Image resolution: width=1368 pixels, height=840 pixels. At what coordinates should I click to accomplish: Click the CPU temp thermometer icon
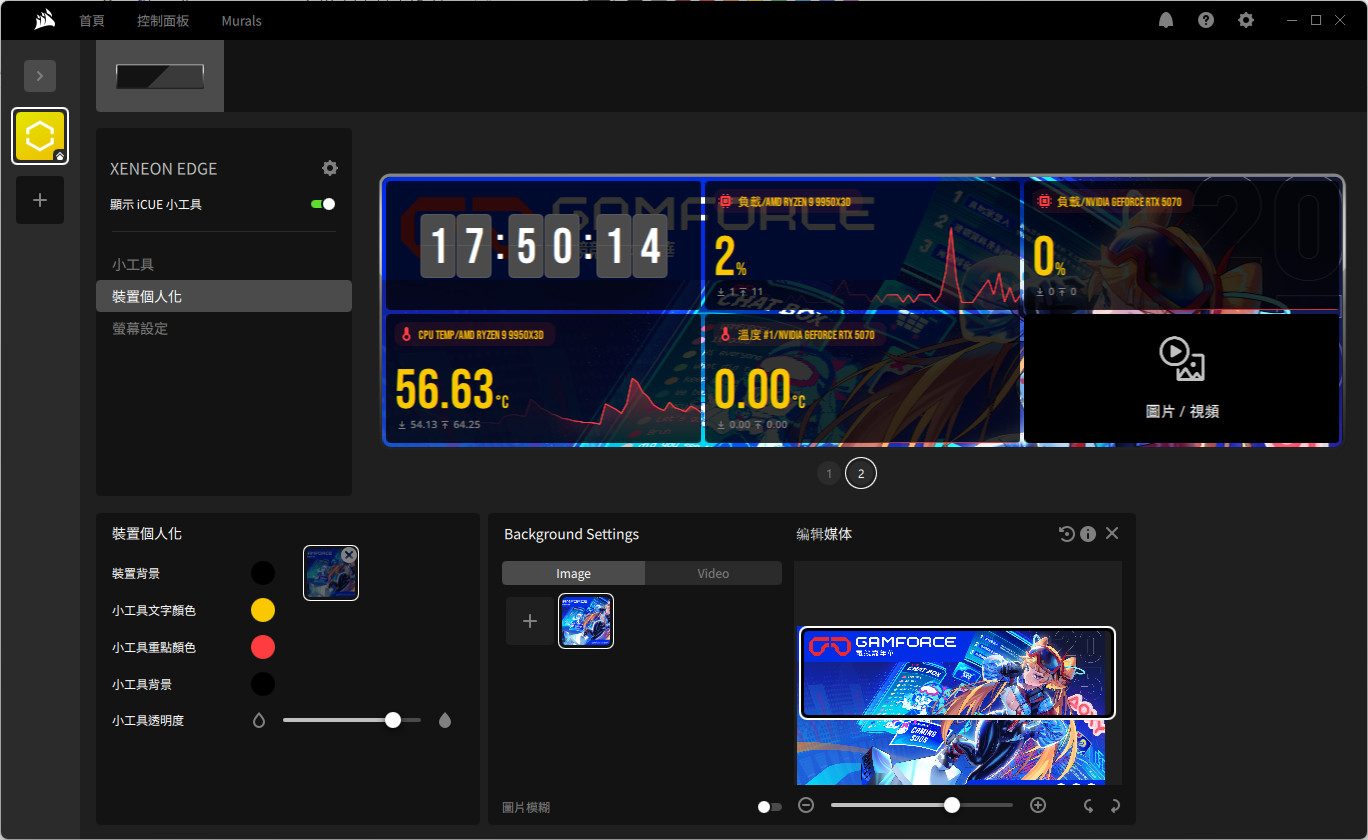tap(406, 335)
